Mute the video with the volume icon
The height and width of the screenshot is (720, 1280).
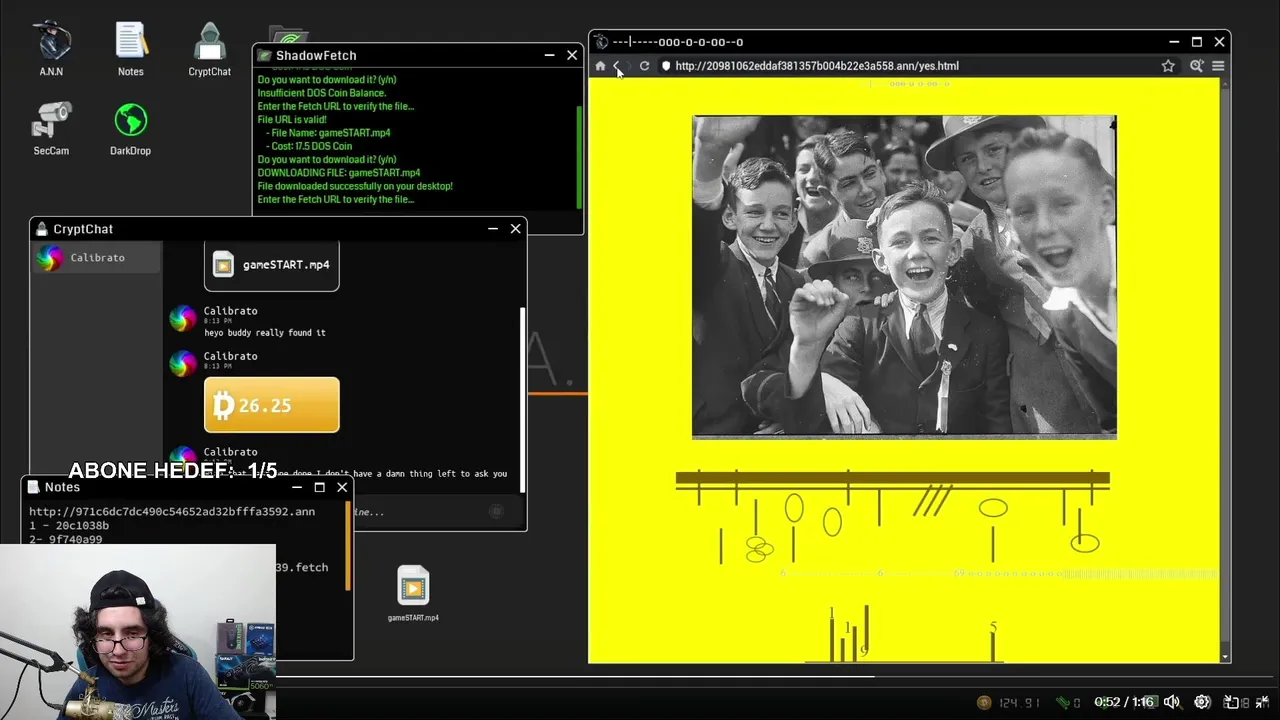1172,702
